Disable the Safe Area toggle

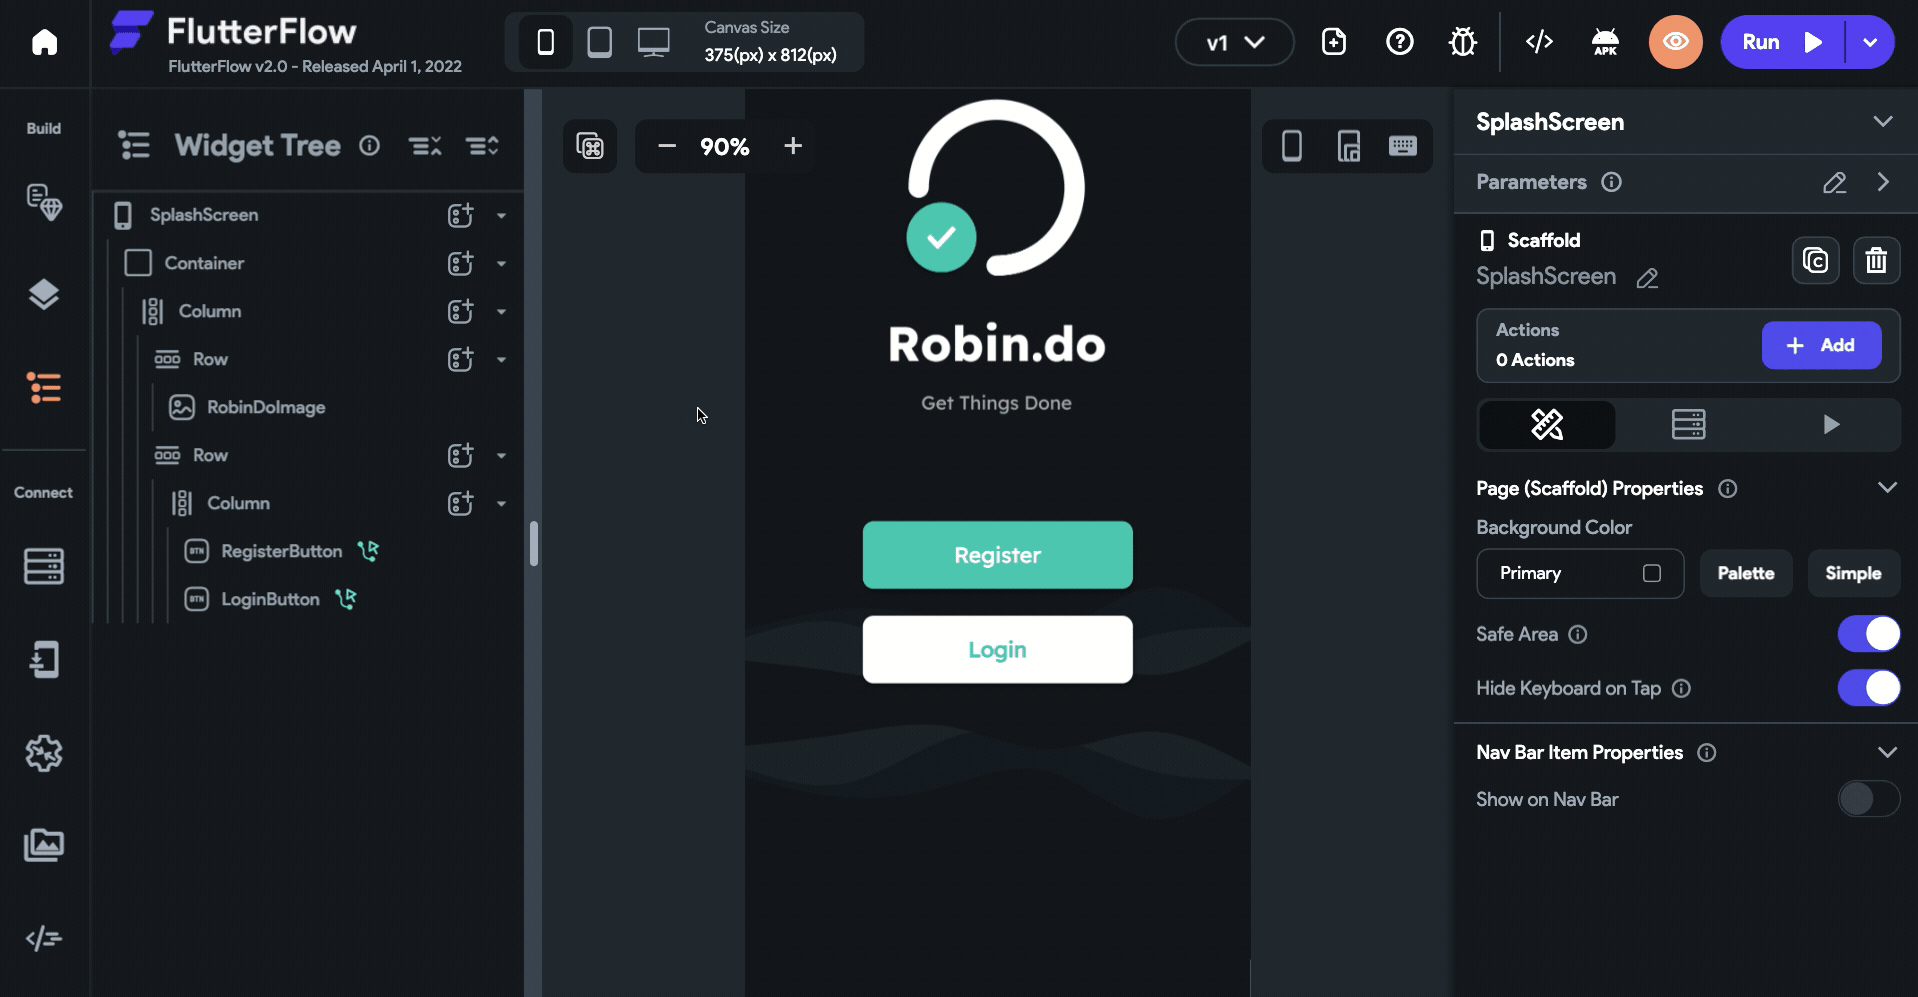click(x=1868, y=634)
